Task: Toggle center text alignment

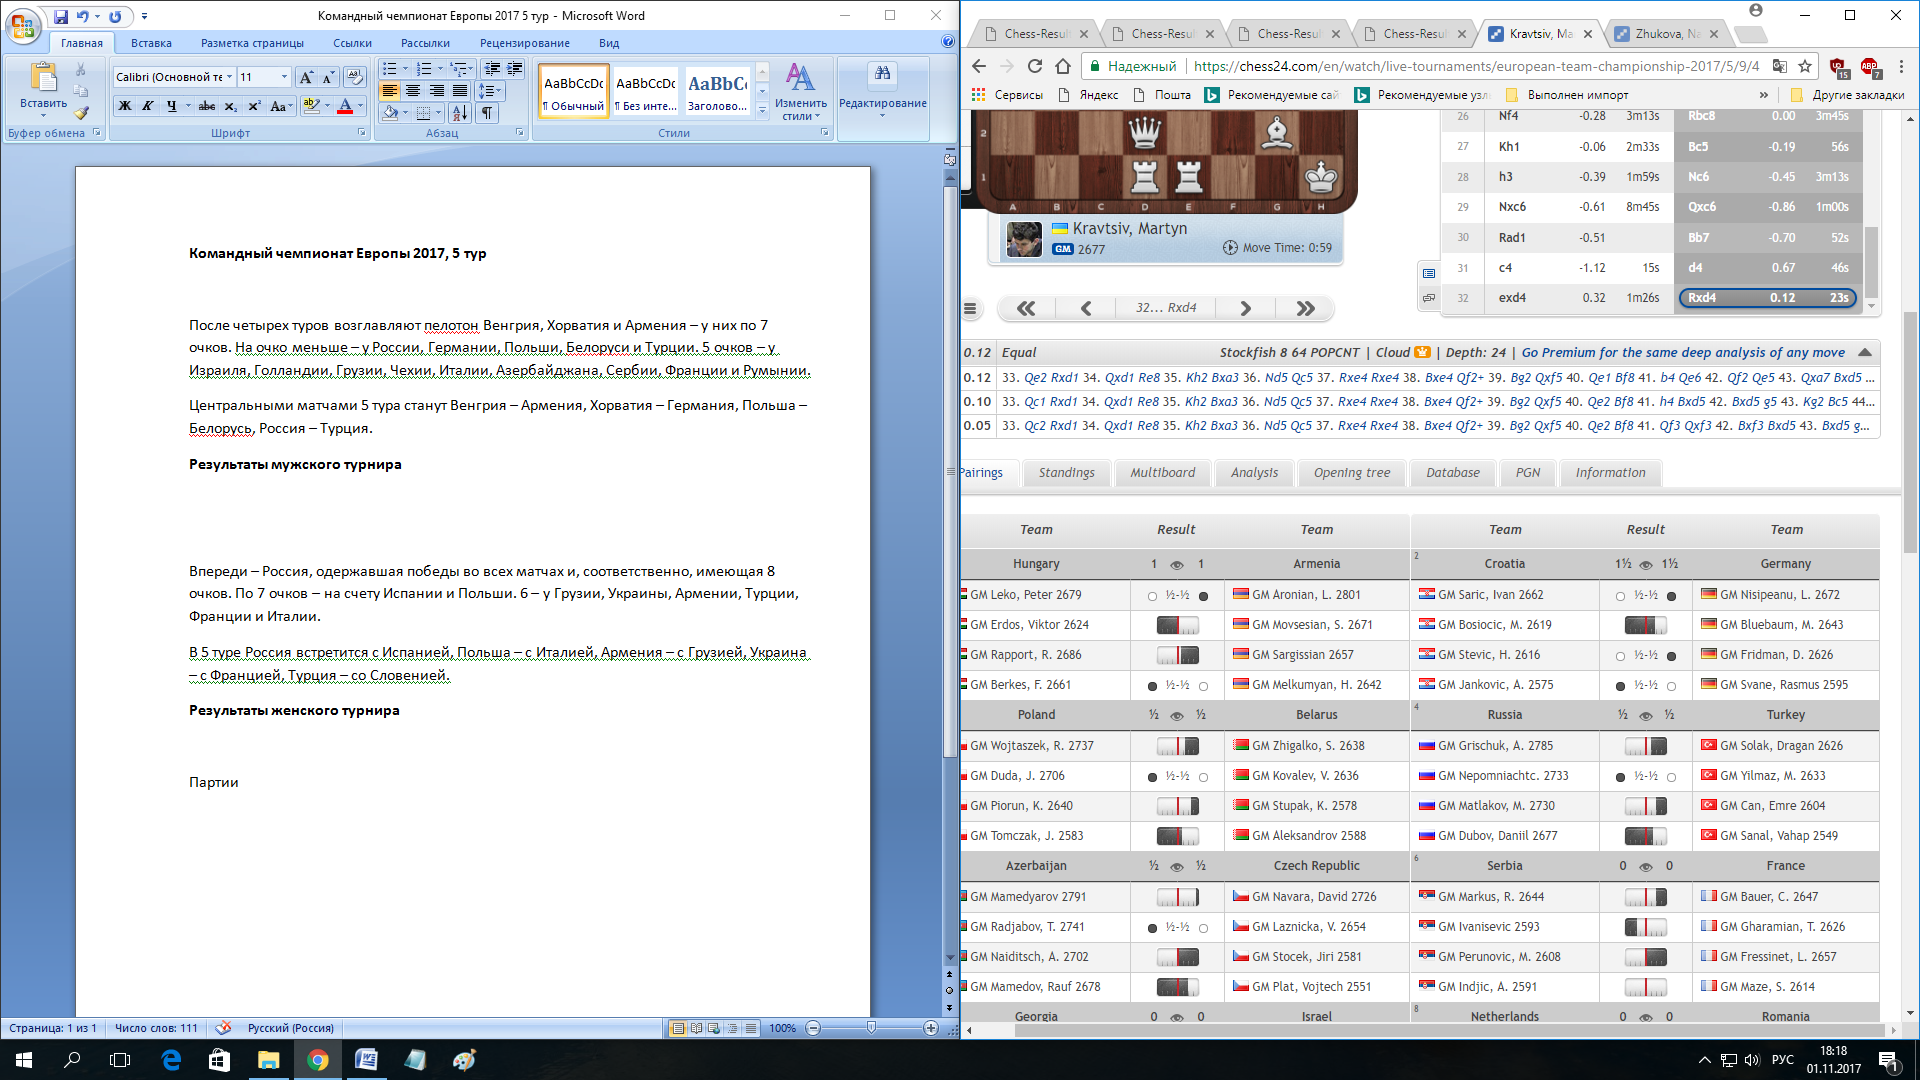Action: [413, 91]
